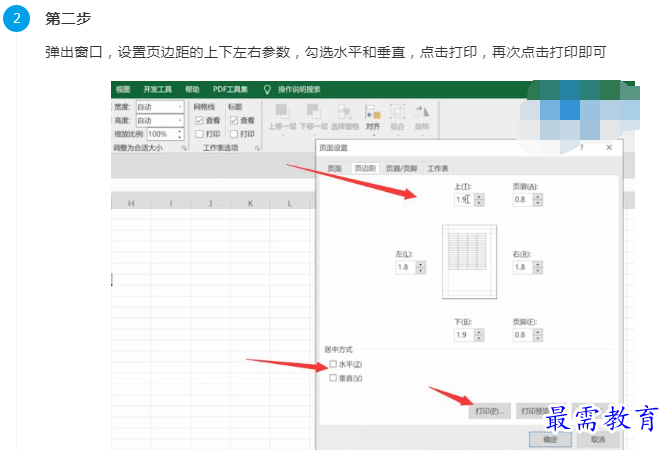
Task: Click the 对齐 (Align) ribbon icon
Action: click(x=373, y=111)
